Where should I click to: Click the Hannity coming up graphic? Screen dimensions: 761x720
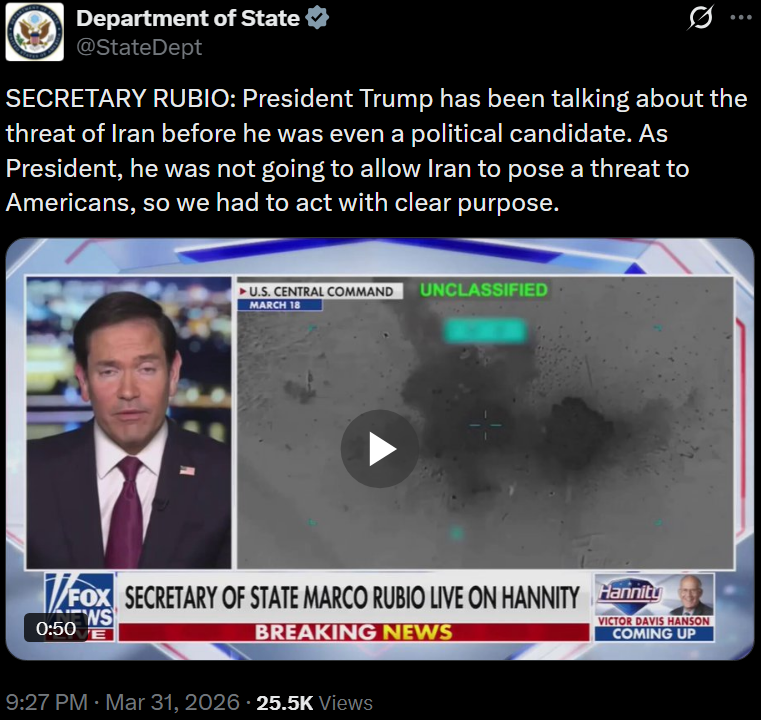point(654,607)
